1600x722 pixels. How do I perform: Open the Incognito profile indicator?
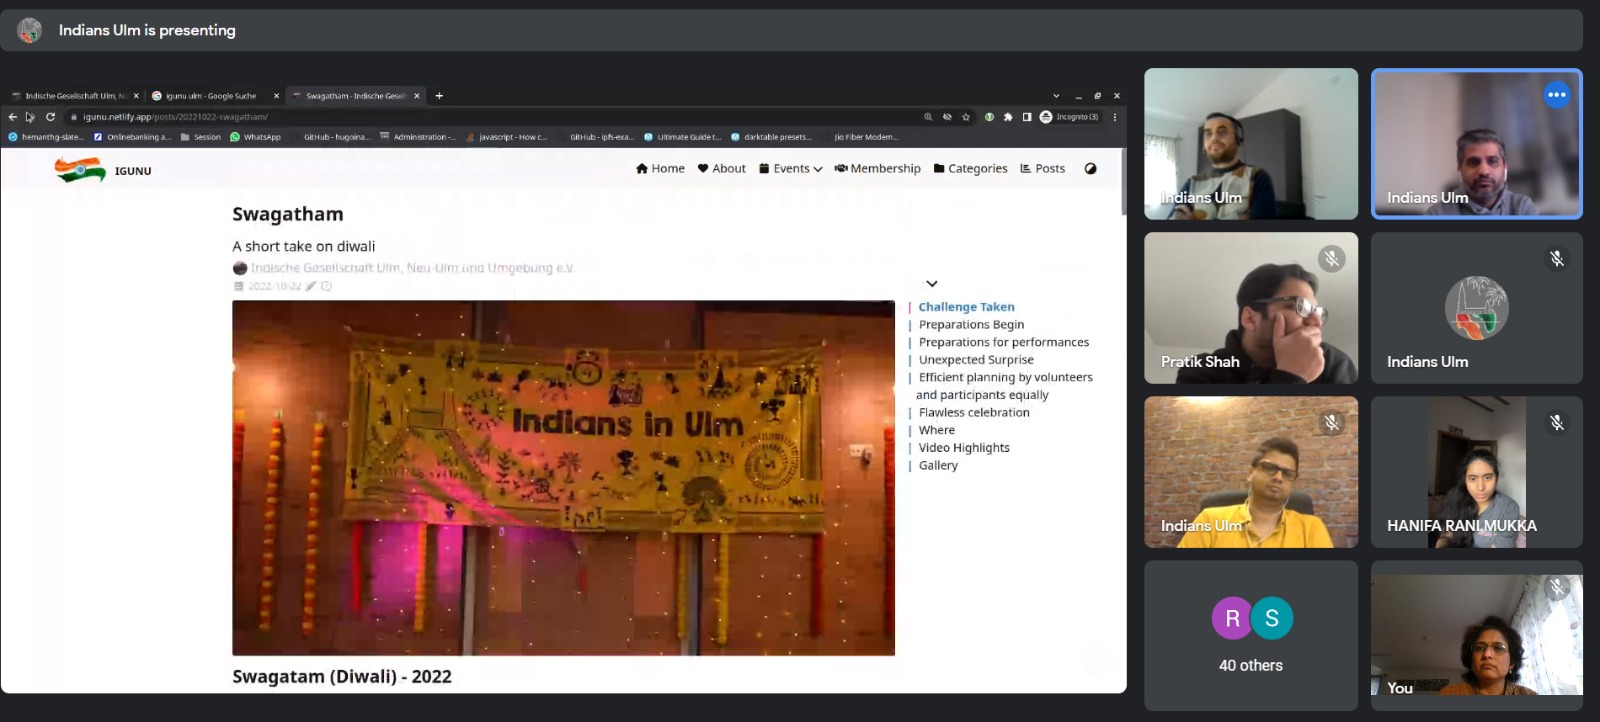pos(1069,117)
